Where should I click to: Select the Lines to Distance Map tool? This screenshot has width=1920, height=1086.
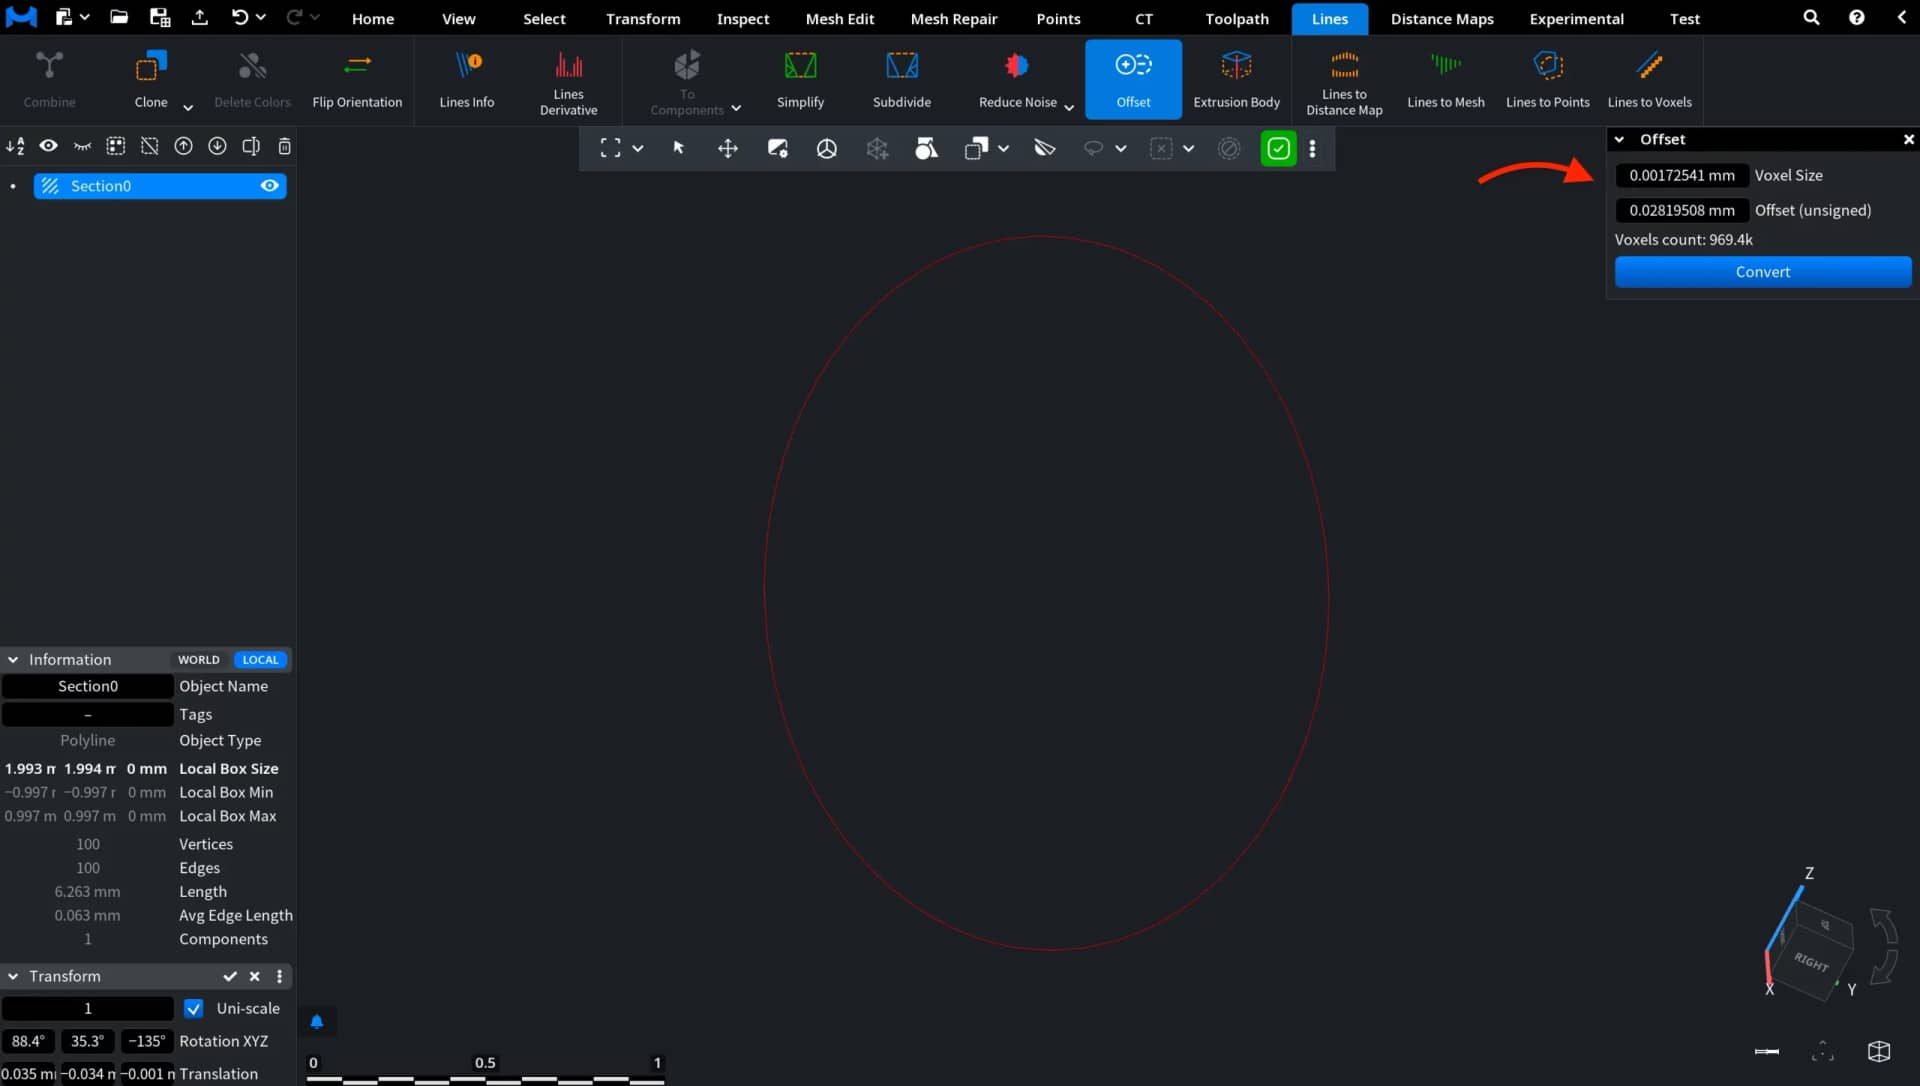[x=1344, y=80]
